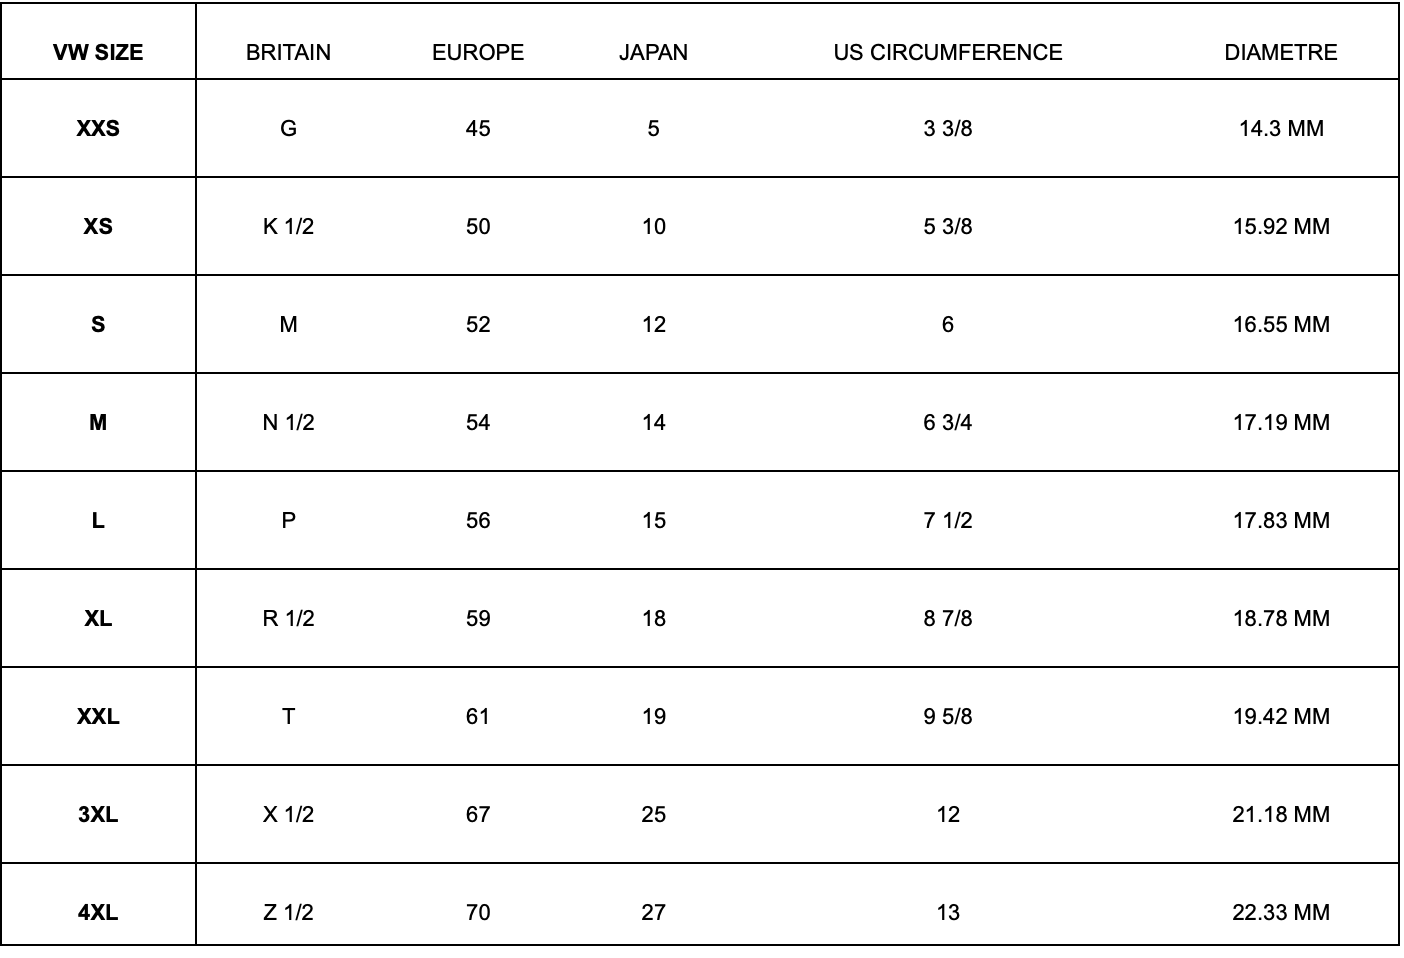Click the K 1/2 Britain size cell
This screenshot has width=1404, height=958.
pyautogui.click(x=288, y=226)
